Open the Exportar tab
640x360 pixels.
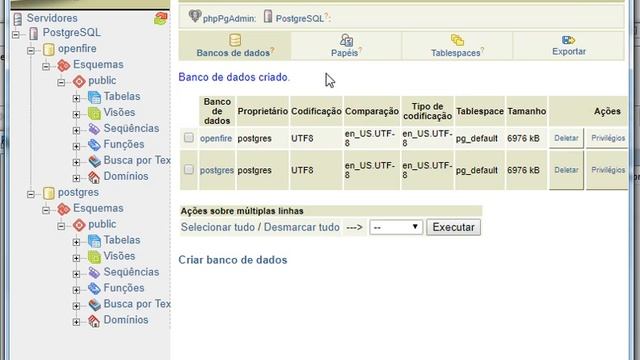tap(569, 46)
